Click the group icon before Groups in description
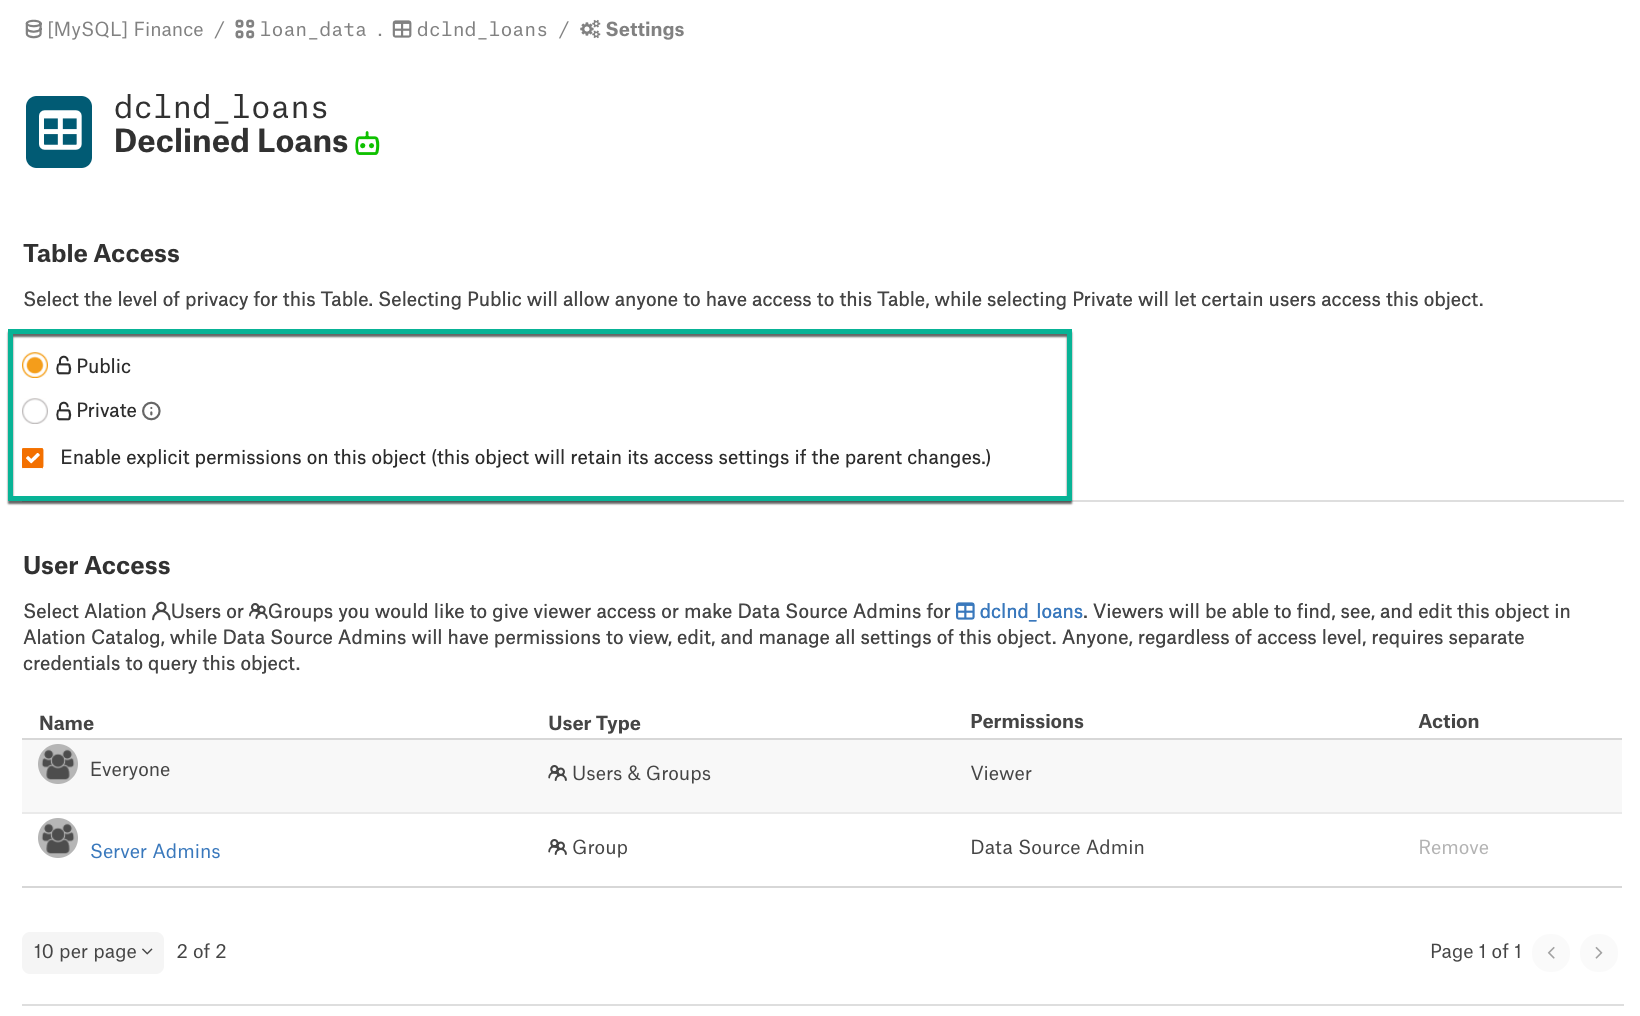The width and height of the screenshot is (1640, 1016). 258,610
